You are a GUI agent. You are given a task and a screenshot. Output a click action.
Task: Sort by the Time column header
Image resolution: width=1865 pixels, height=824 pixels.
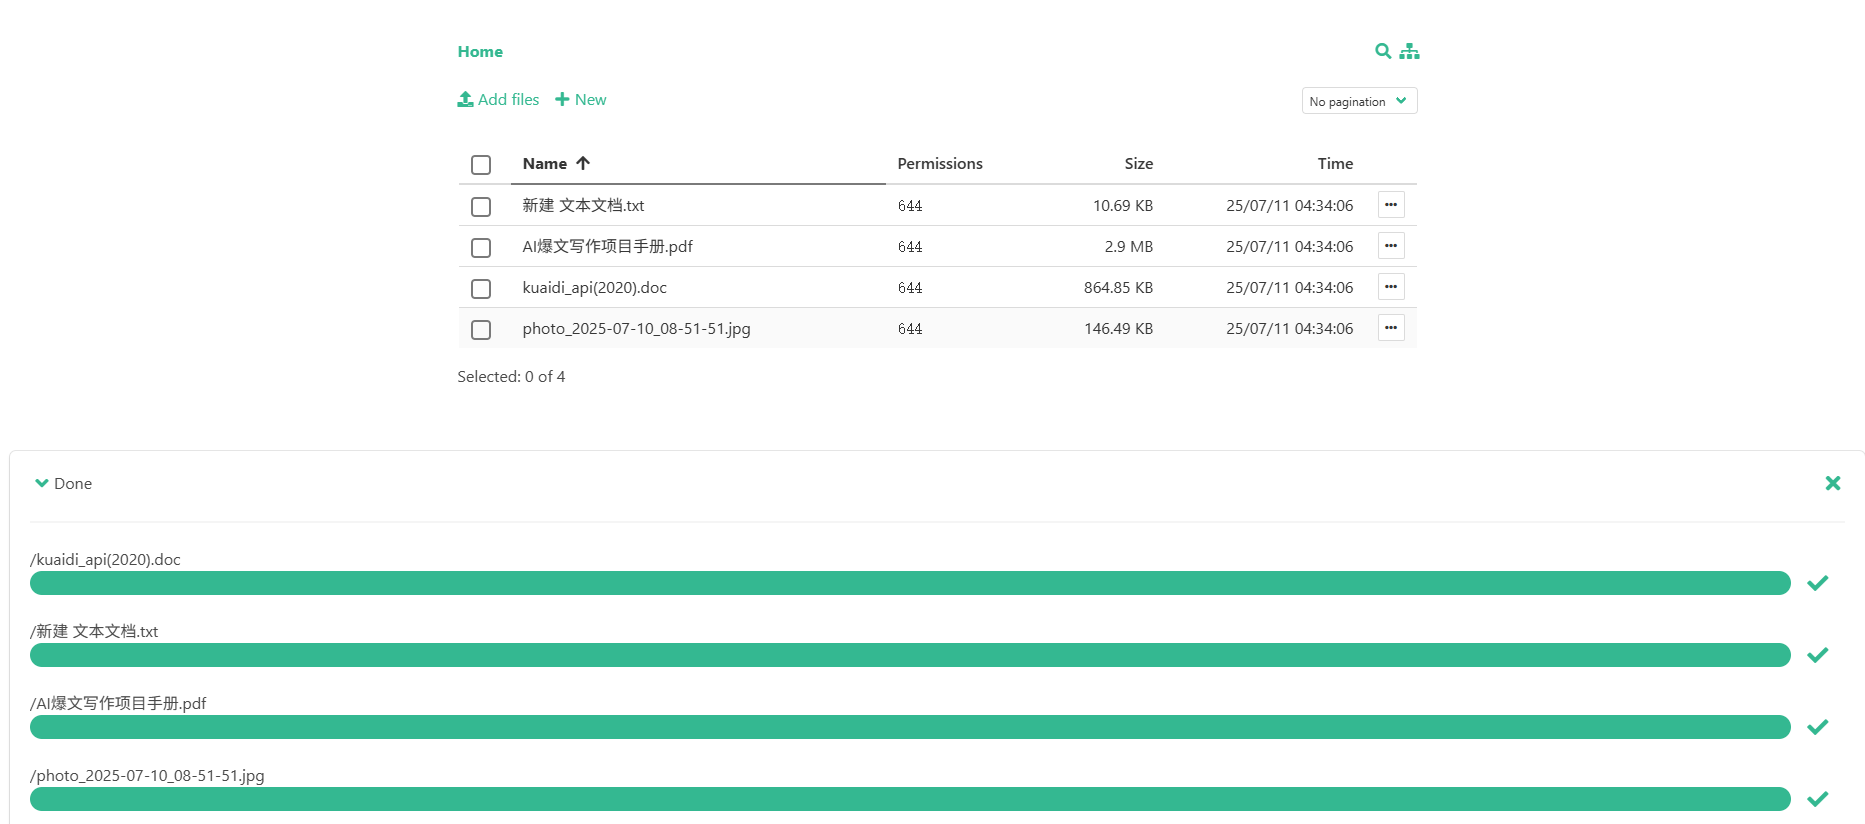pyautogui.click(x=1335, y=164)
